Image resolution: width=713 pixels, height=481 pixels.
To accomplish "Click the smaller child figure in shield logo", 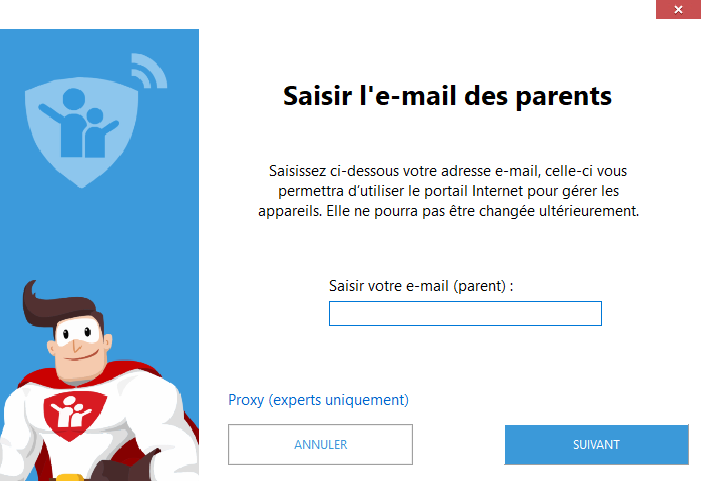I will pos(98,133).
